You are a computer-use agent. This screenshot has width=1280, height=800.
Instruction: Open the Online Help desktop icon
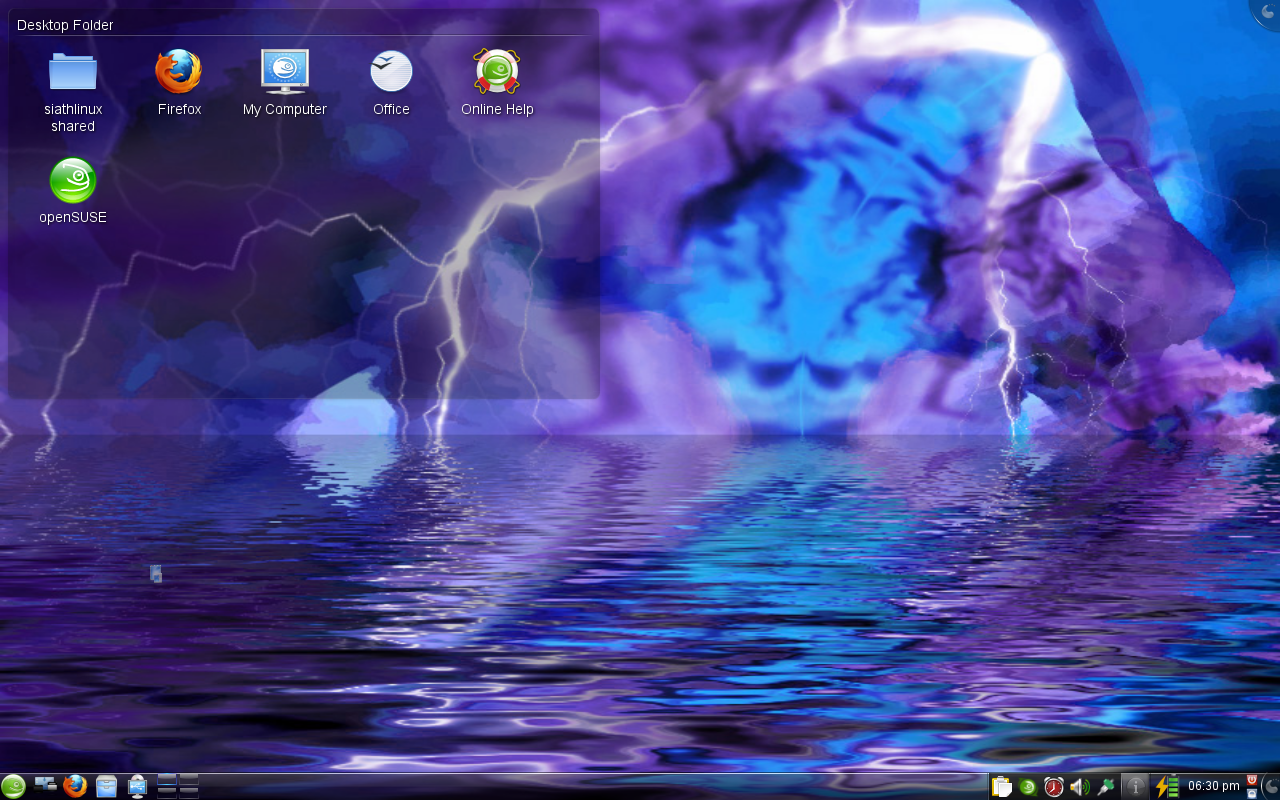tap(497, 84)
